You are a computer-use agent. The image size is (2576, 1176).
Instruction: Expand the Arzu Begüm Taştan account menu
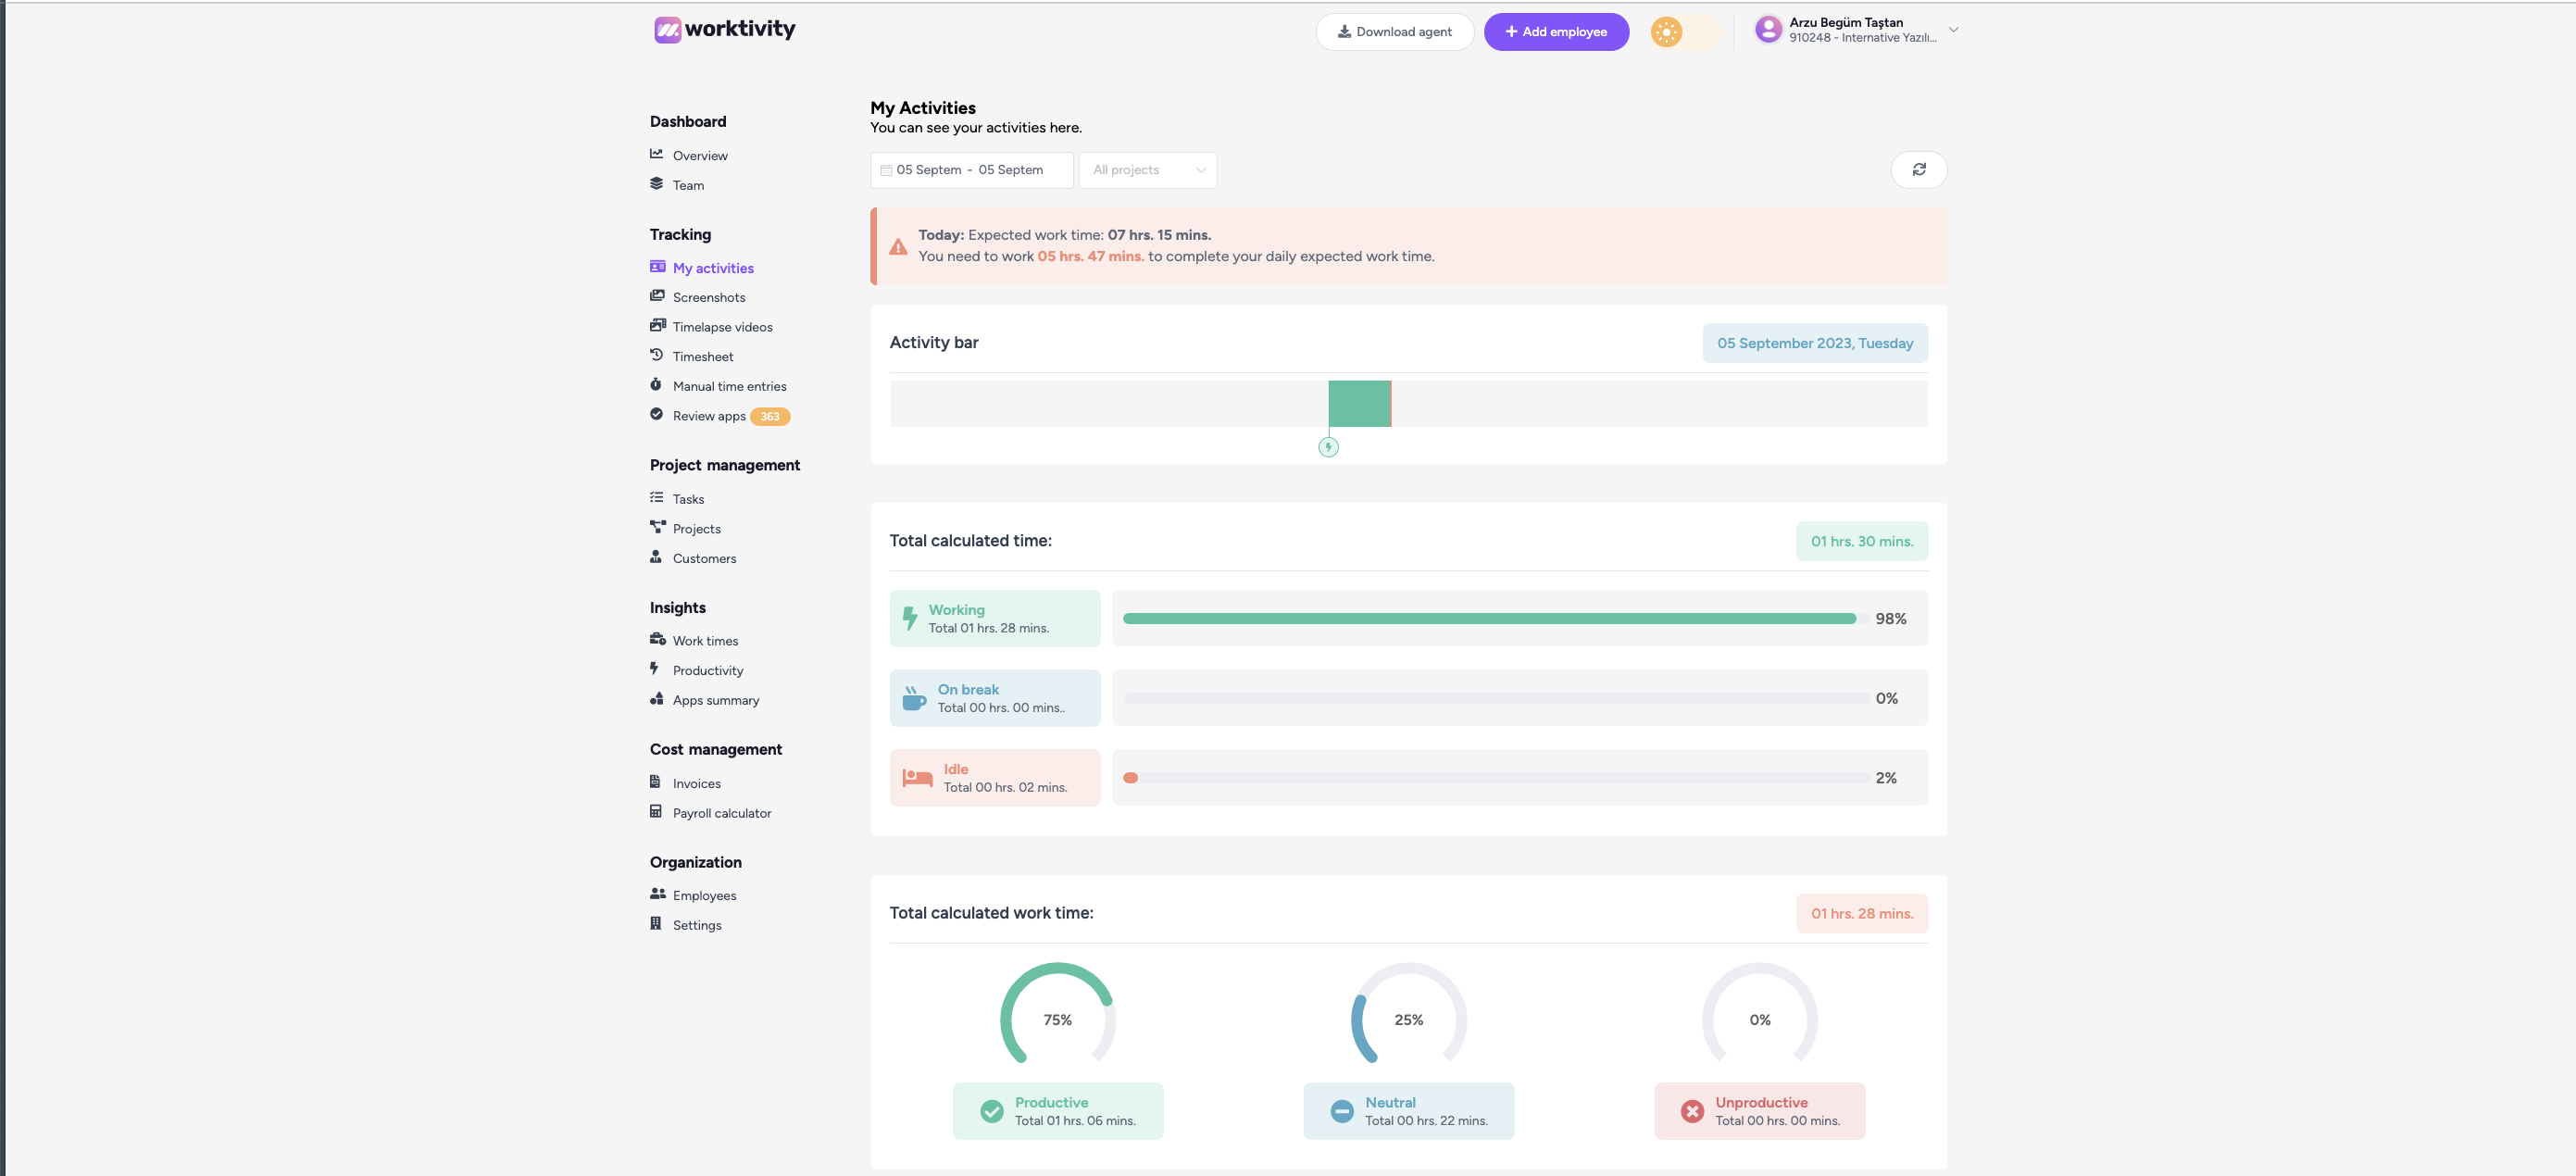pos(1953,30)
